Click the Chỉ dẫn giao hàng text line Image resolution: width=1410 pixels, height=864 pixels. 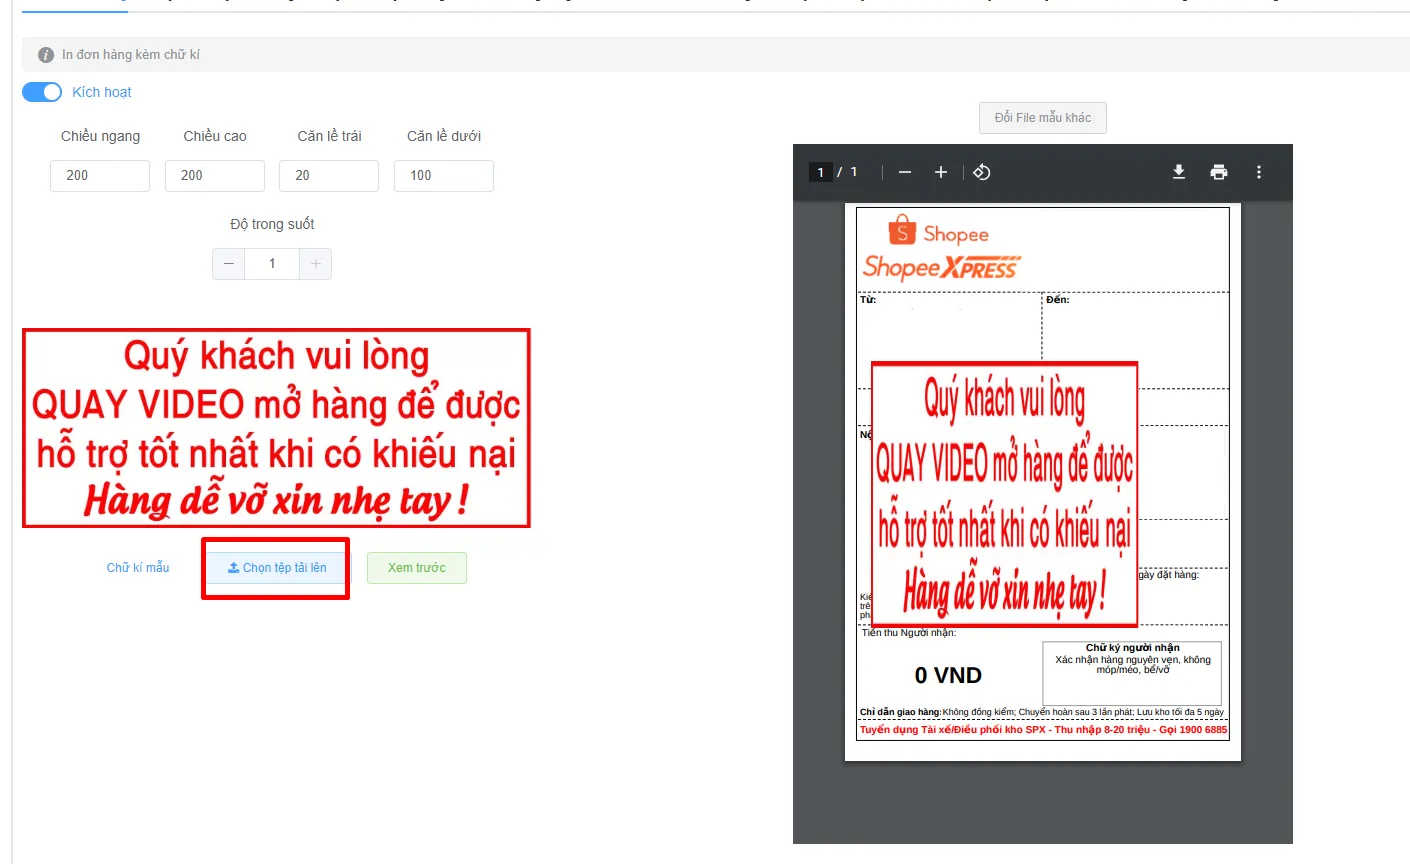pyautogui.click(x=1042, y=712)
